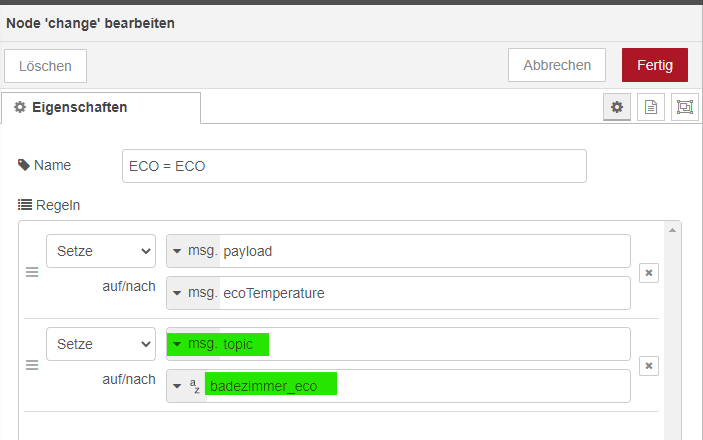Change type selector for msg.topic

[194, 344]
